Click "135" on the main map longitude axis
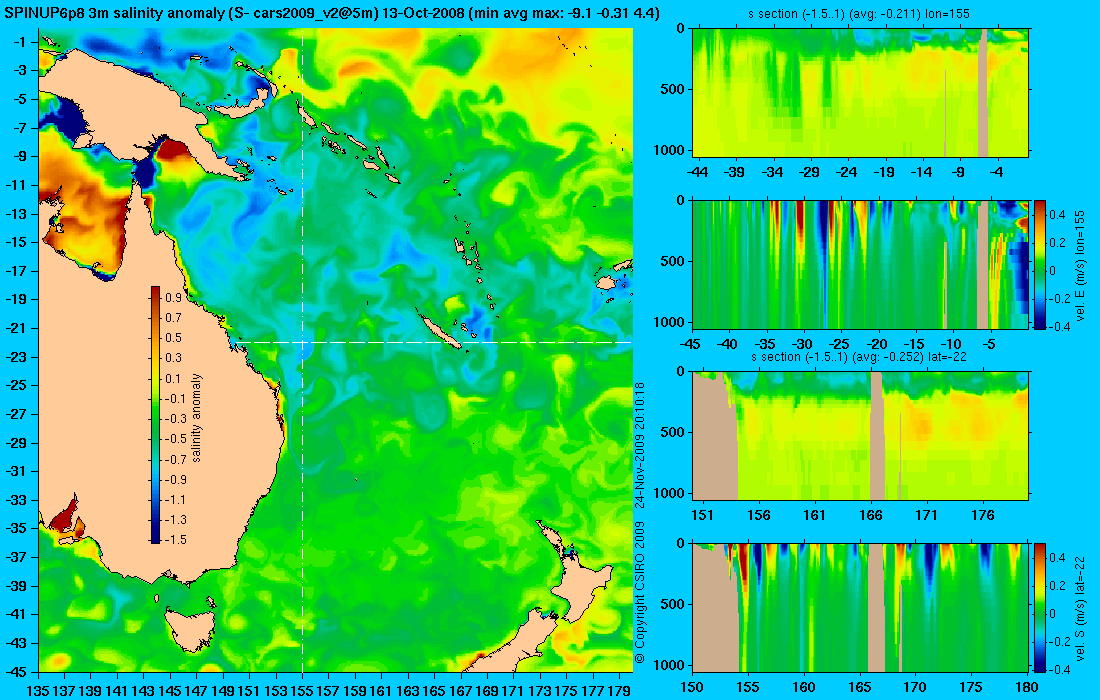The width and height of the screenshot is (1100, 700). [38, 691]
